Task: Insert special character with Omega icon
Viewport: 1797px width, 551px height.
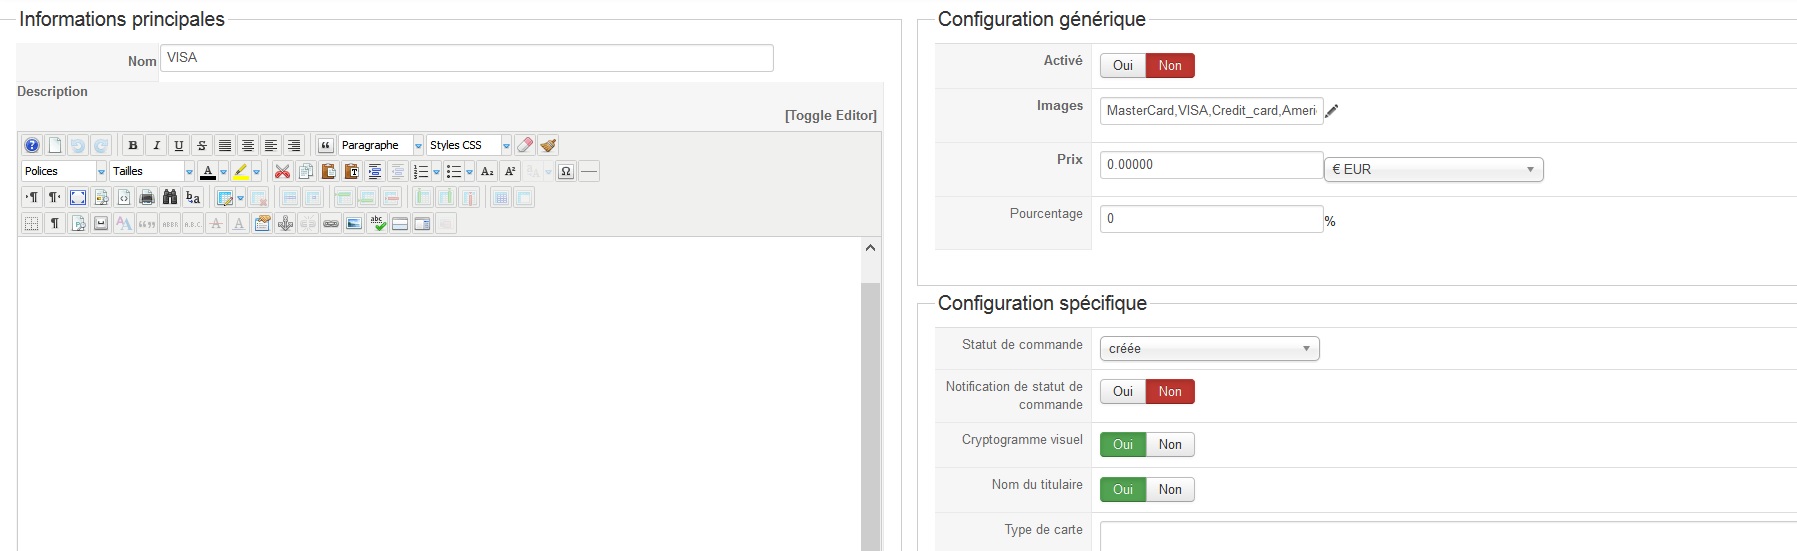Action: [x=566, y=172]
